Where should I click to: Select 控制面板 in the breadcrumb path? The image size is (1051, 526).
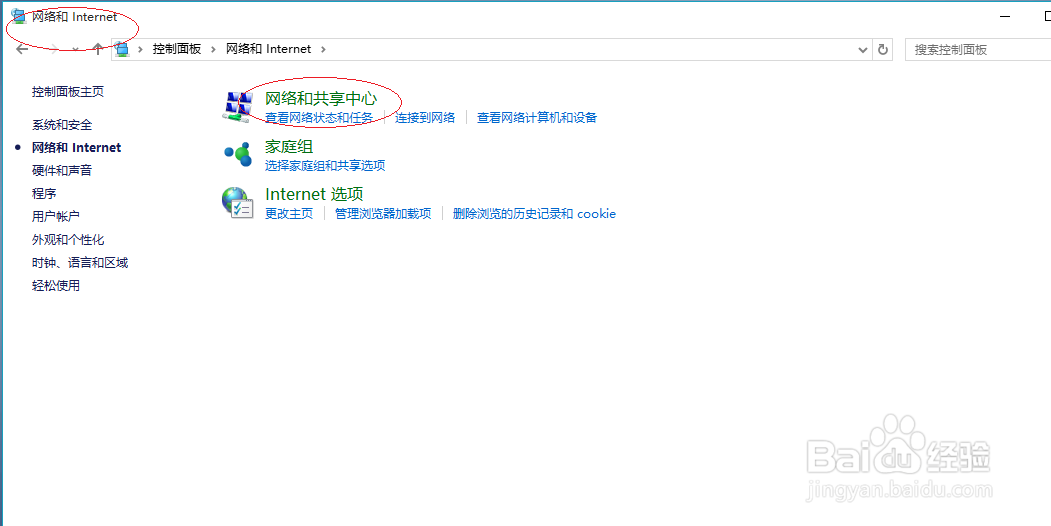pos(177,49)
